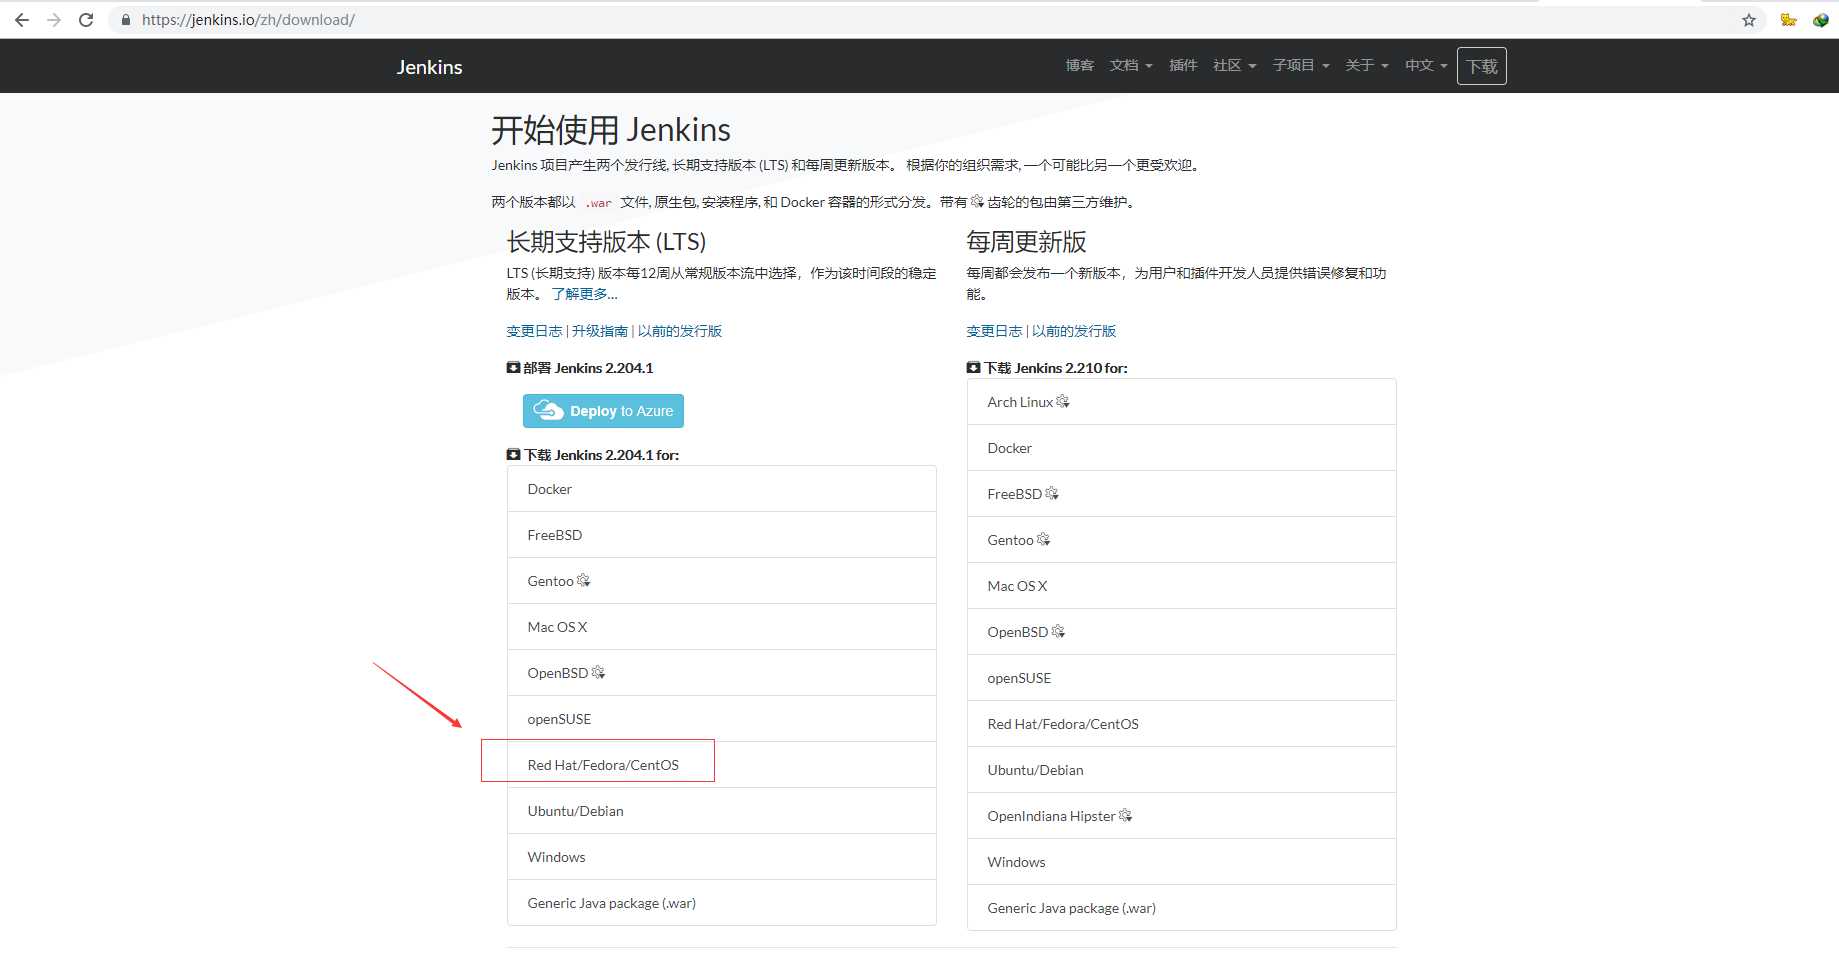Viewport: 1839px width, 966px height.
Task: Select OpenBSD in the LTS download list
Action: [x=722, y=673]
